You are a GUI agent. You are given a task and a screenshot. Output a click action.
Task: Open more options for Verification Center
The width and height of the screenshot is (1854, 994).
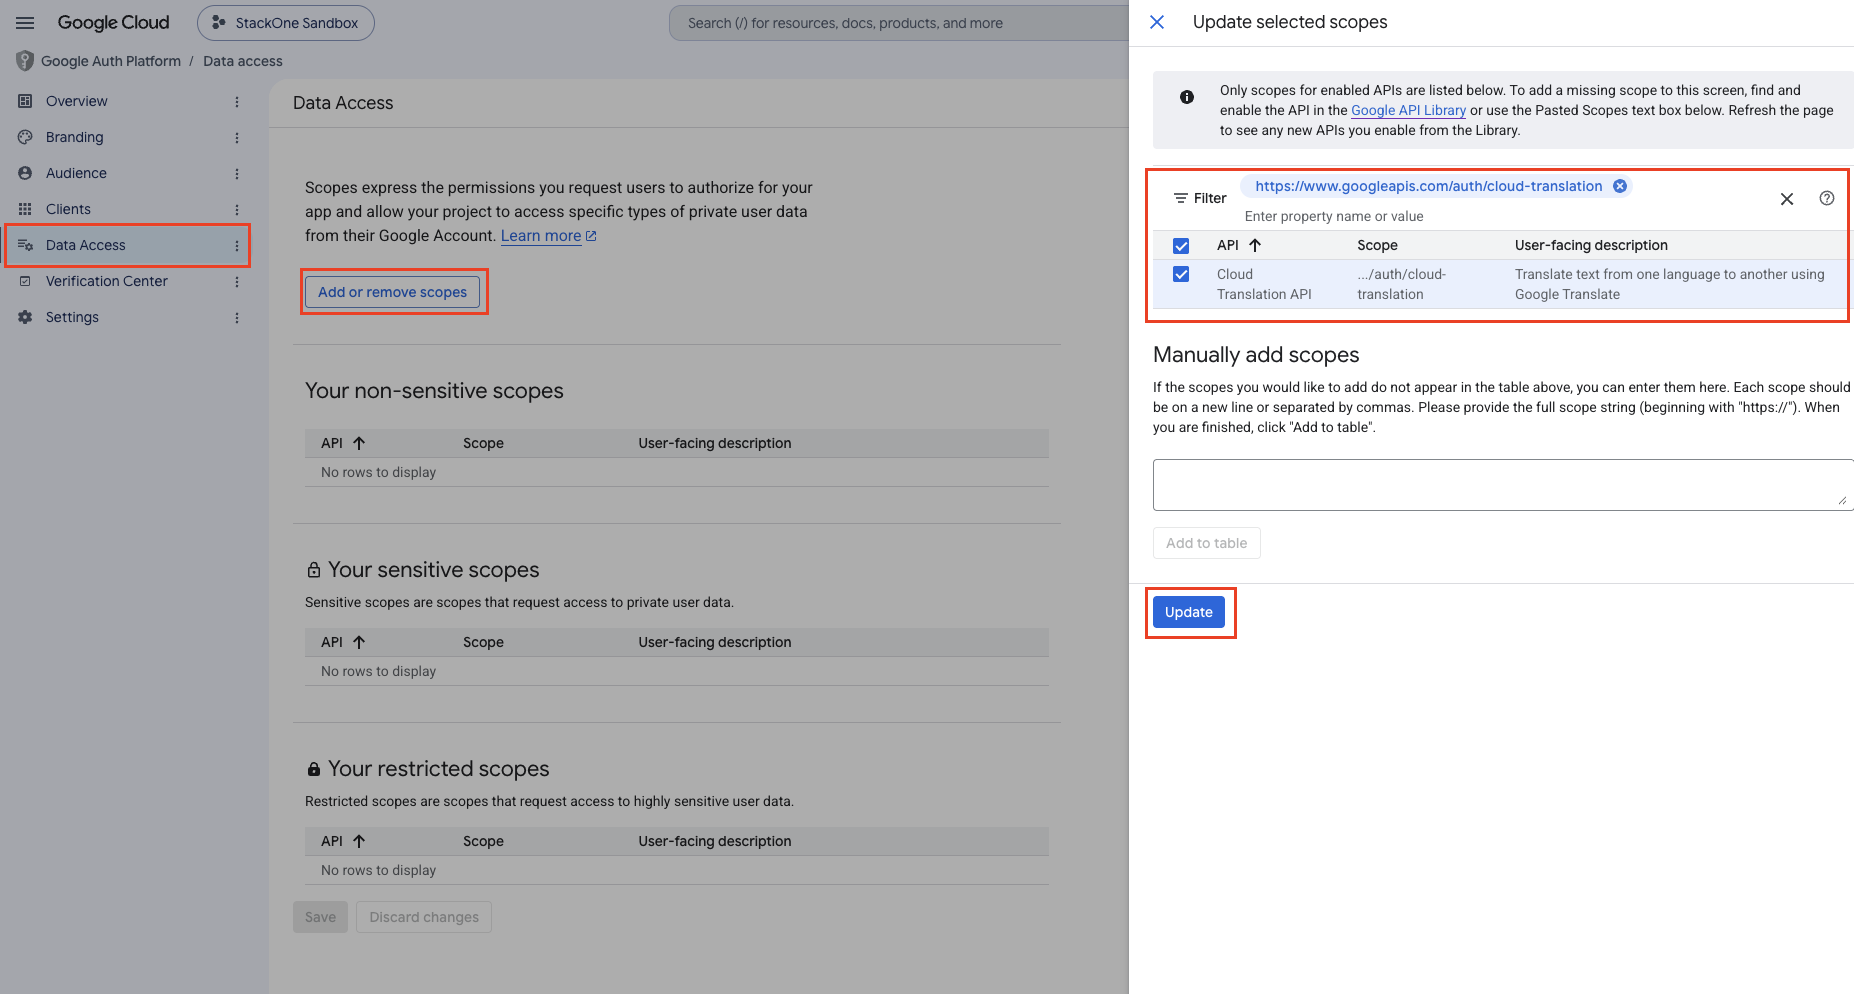pyautogui.click(x=237, y=282)
